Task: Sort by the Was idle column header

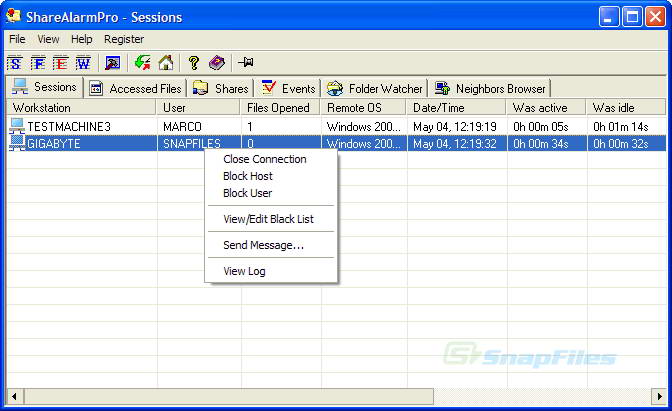Action: (626, 108)
